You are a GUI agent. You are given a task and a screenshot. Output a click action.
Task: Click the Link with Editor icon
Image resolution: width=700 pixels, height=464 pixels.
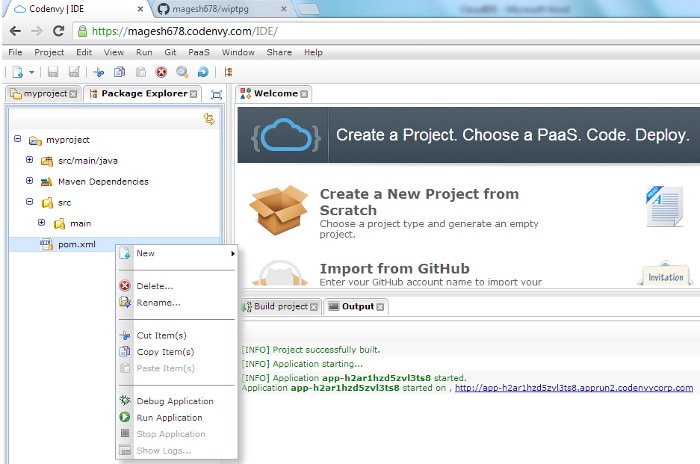pyautogui.click(x=209, y=119)
